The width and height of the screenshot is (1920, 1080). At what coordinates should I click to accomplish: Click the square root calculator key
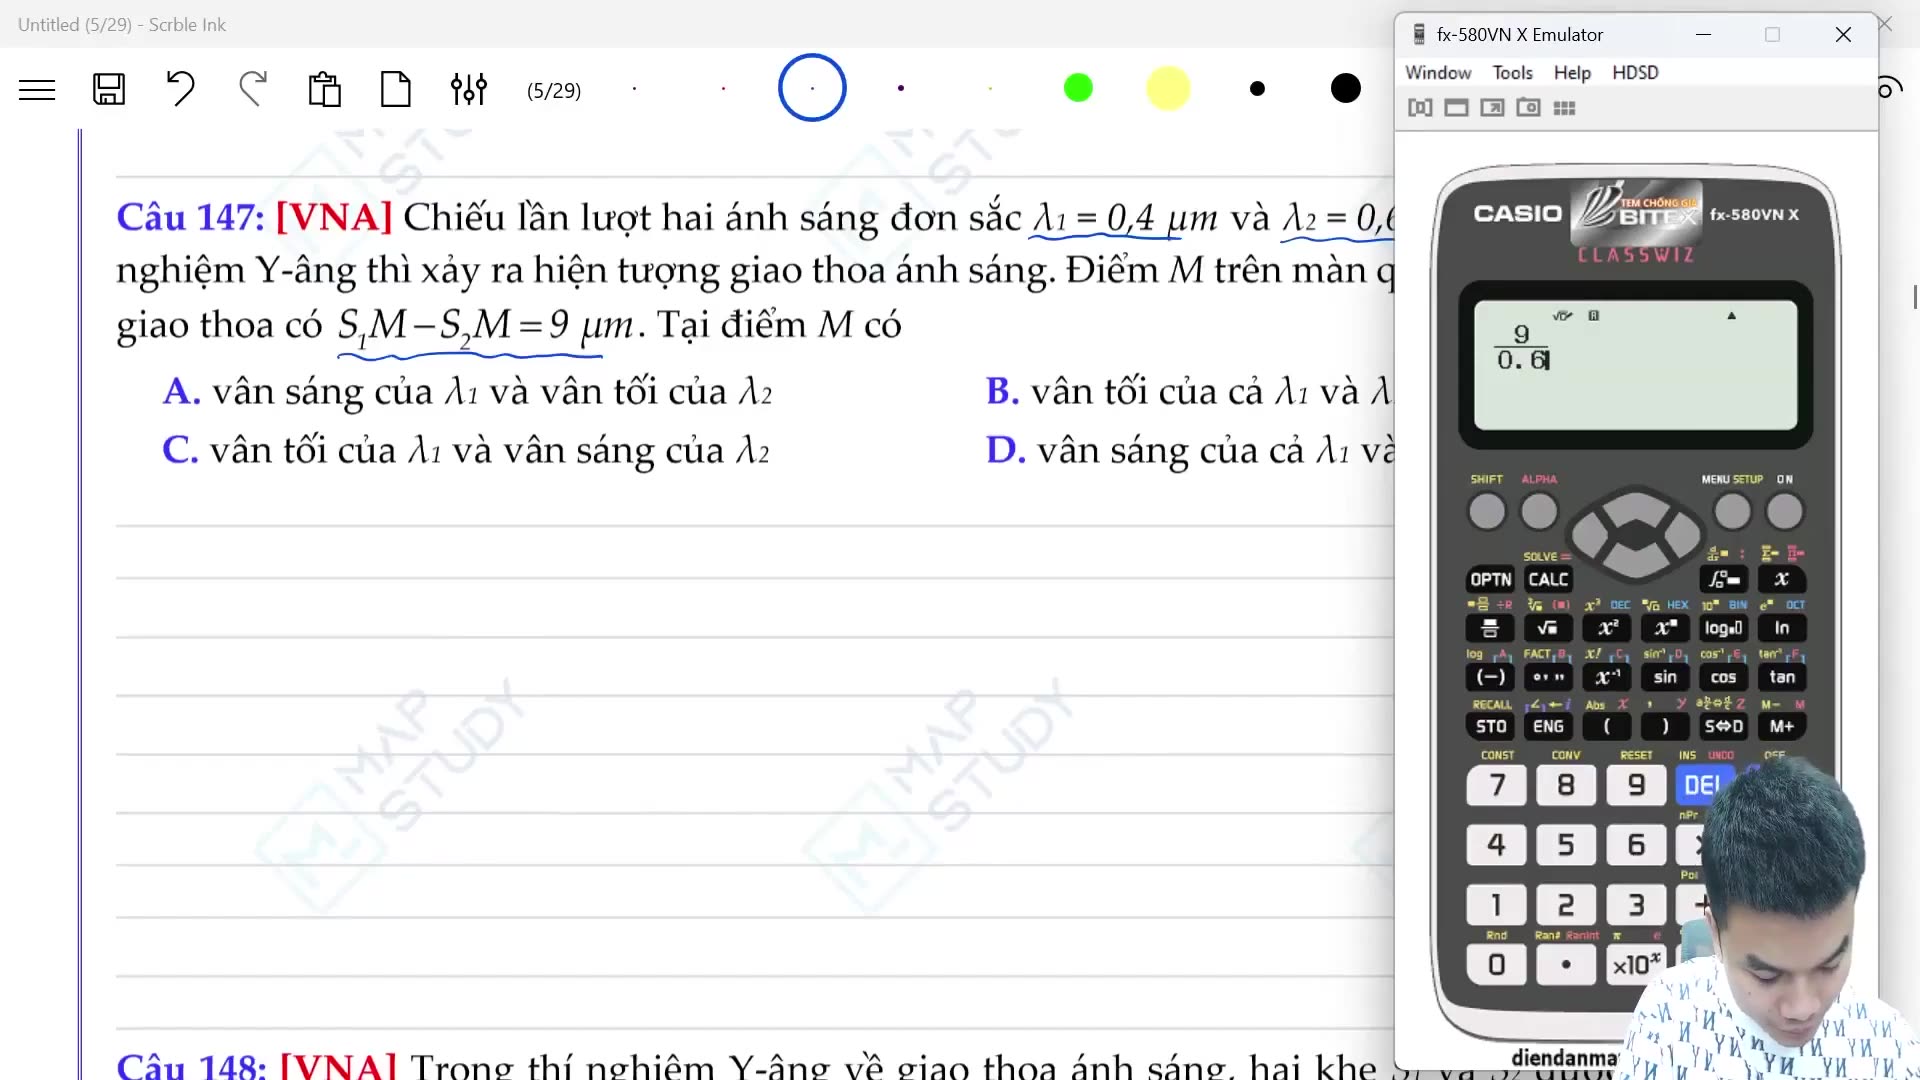click(1548, 629)
